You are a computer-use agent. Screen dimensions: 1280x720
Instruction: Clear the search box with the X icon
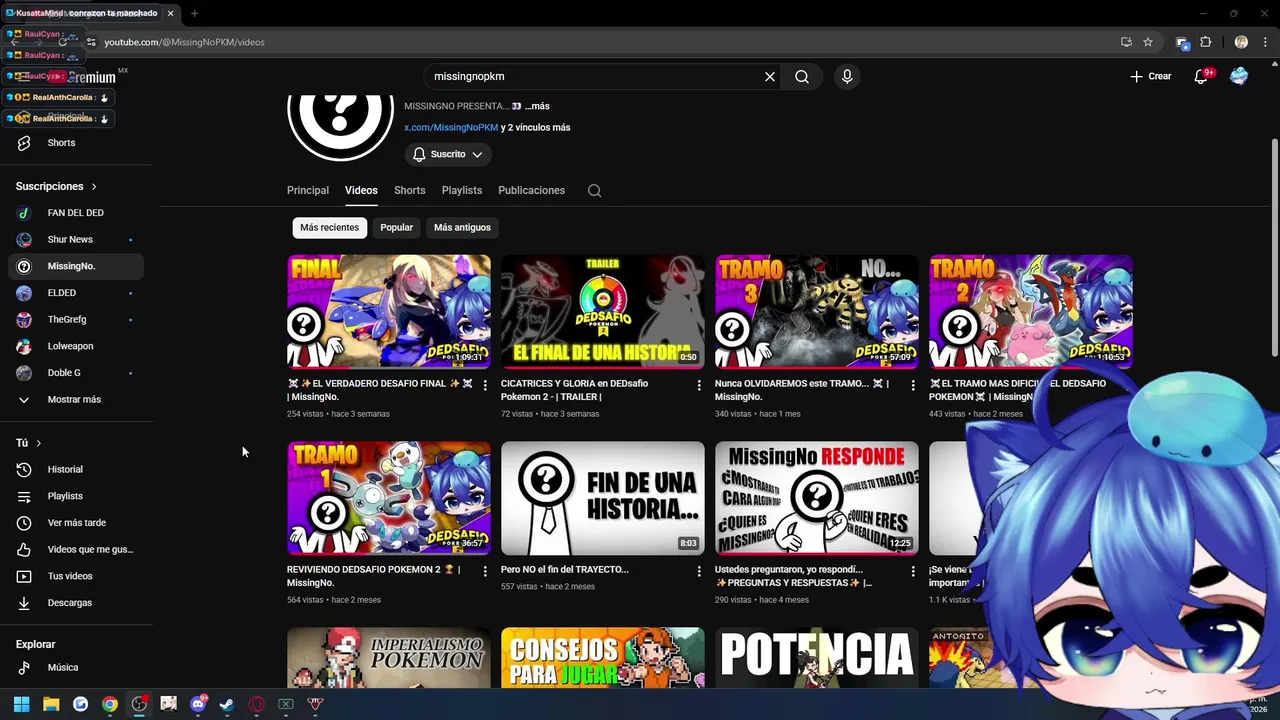770,76
